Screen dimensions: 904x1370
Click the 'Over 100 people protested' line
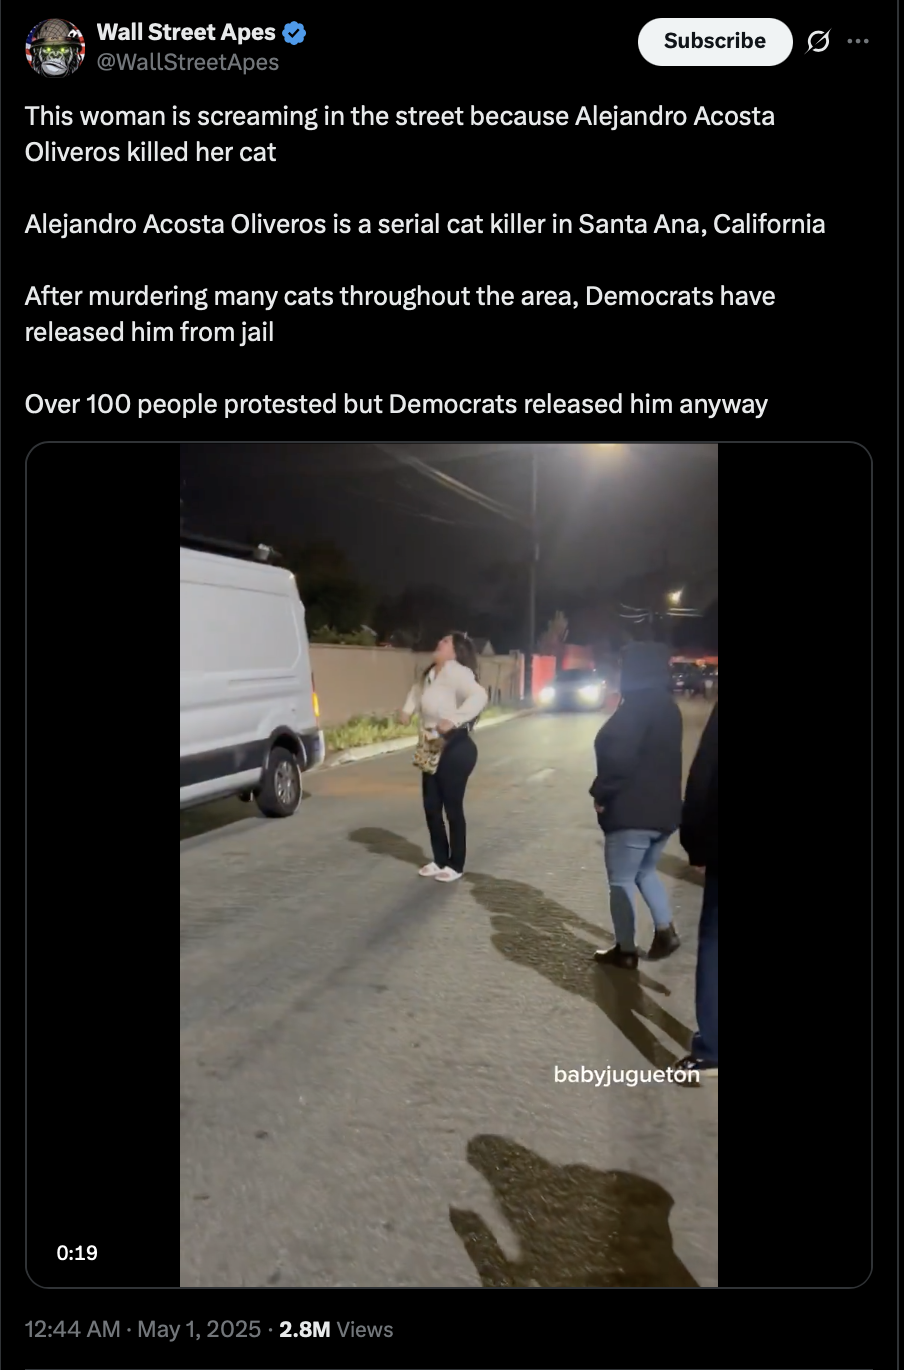coord(396,404)
